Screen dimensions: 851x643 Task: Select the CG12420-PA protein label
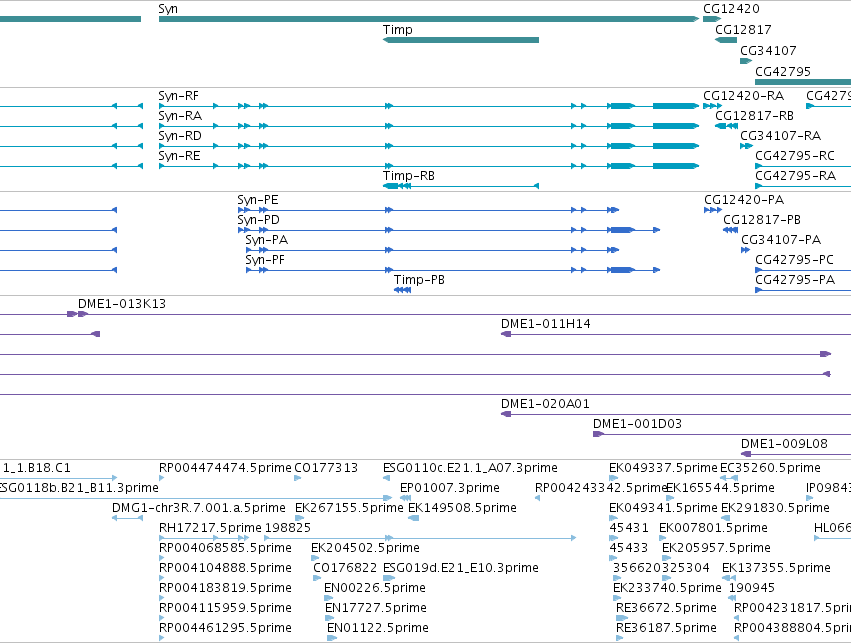click(x=744, y=200)
